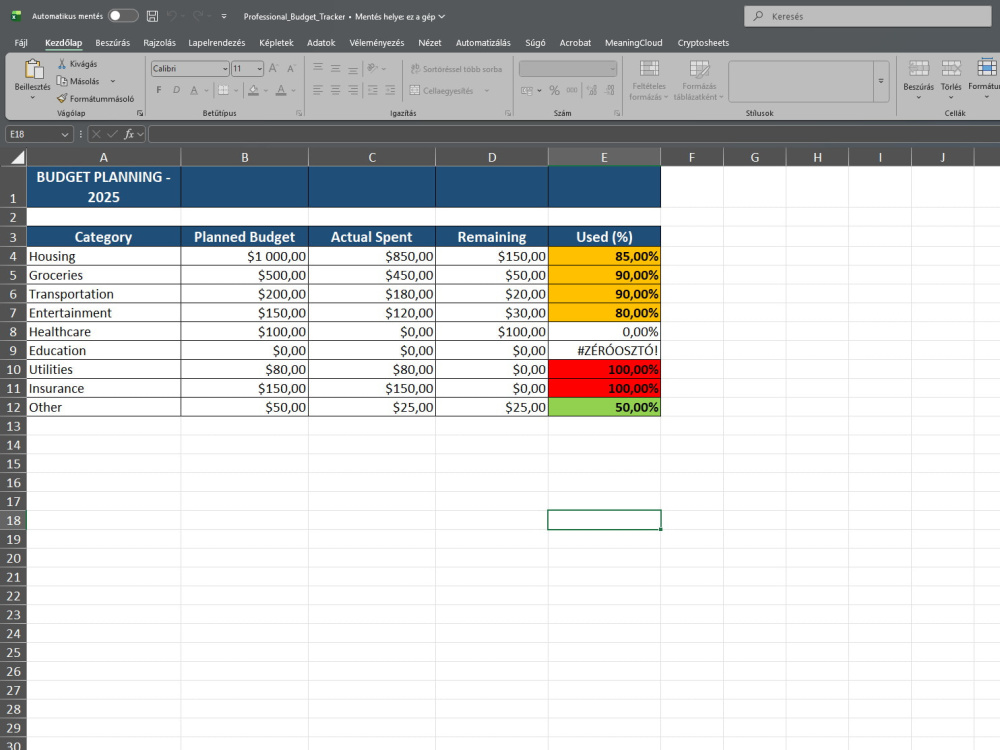The image size is (1000, 750).
Task: Select row 9 header
Action: 13,350
